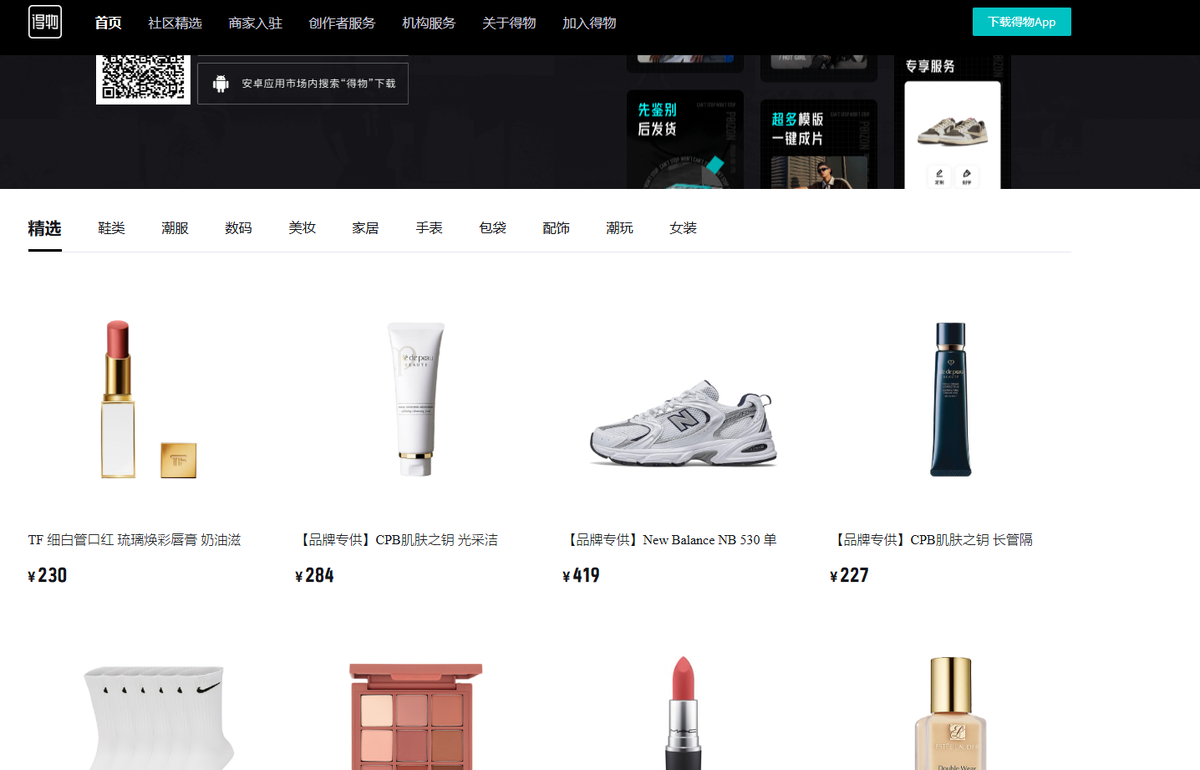Click the ¥230 price
Viewport: 1200px width, 770px height.
47,575
